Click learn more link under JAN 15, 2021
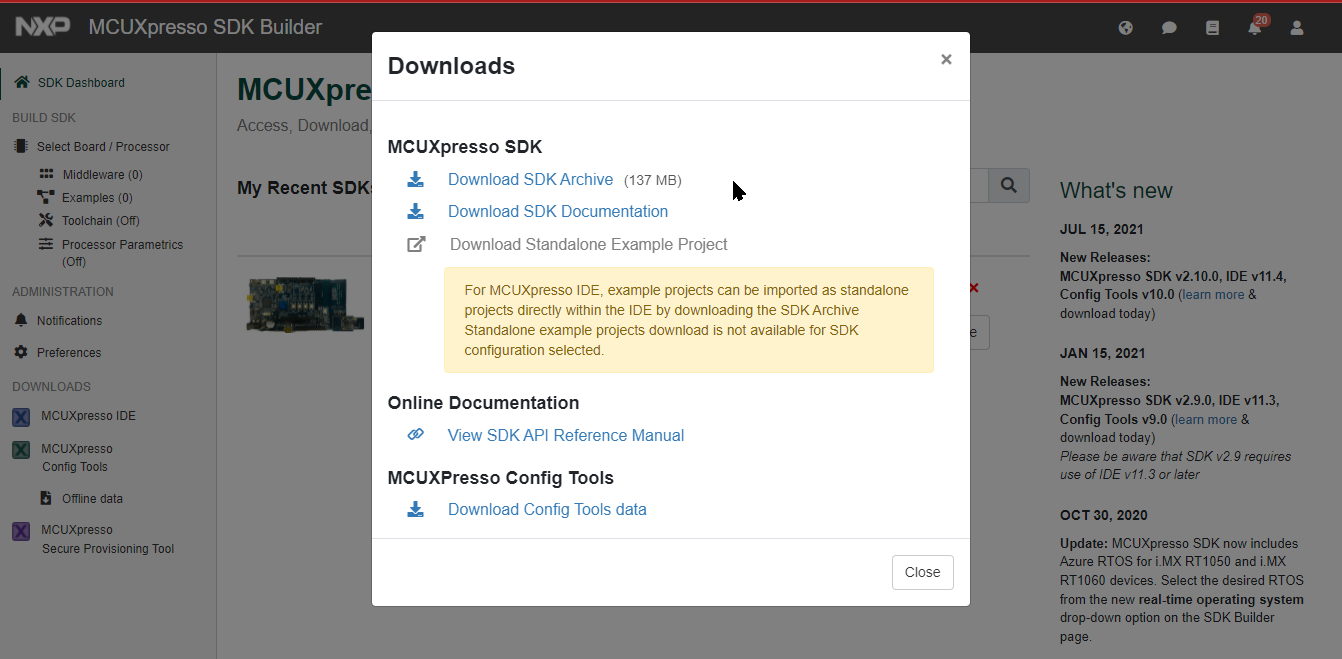The width and height of the screenshot is (1342, 659). [1206, 419]
